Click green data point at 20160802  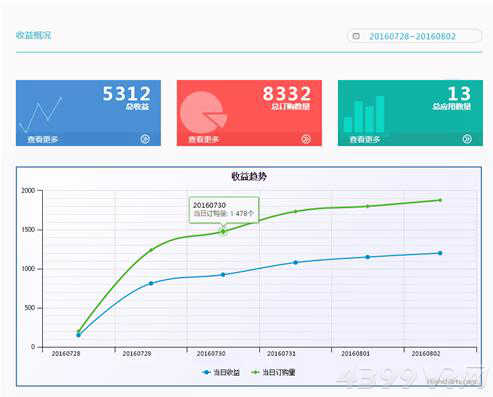coord(440,200)
